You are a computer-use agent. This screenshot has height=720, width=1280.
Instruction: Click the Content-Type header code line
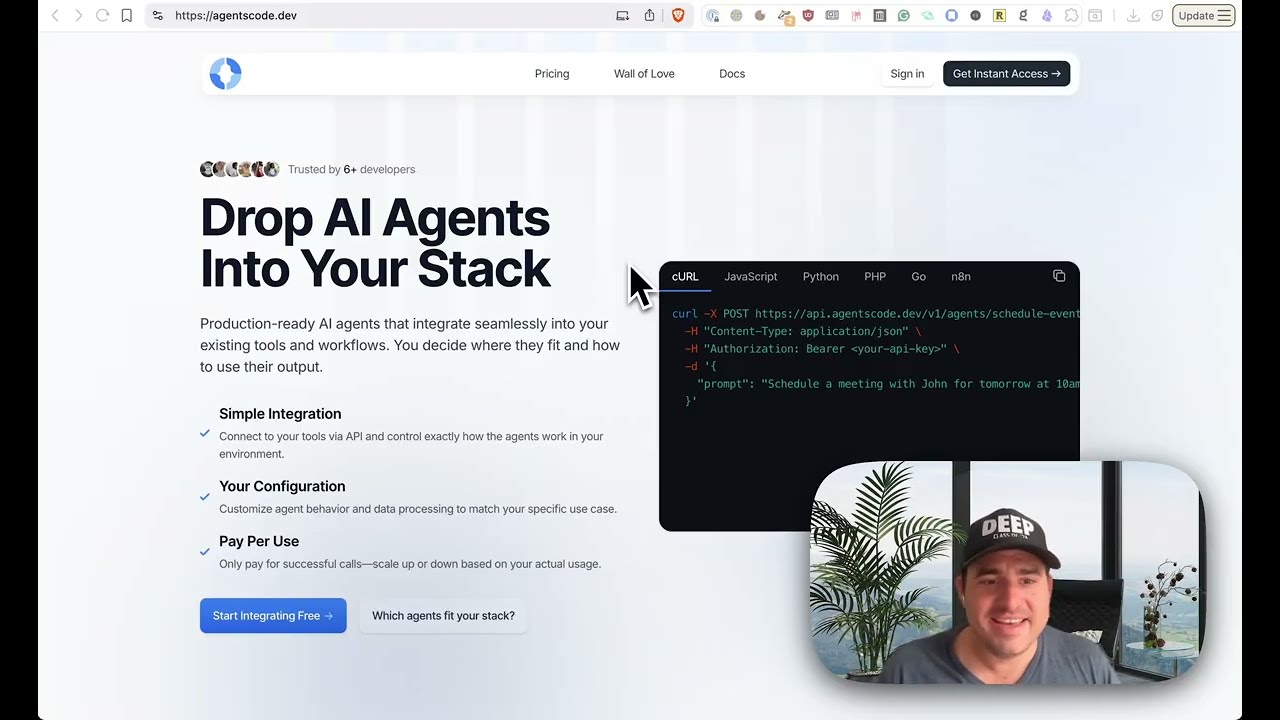(x=802, y=331)
